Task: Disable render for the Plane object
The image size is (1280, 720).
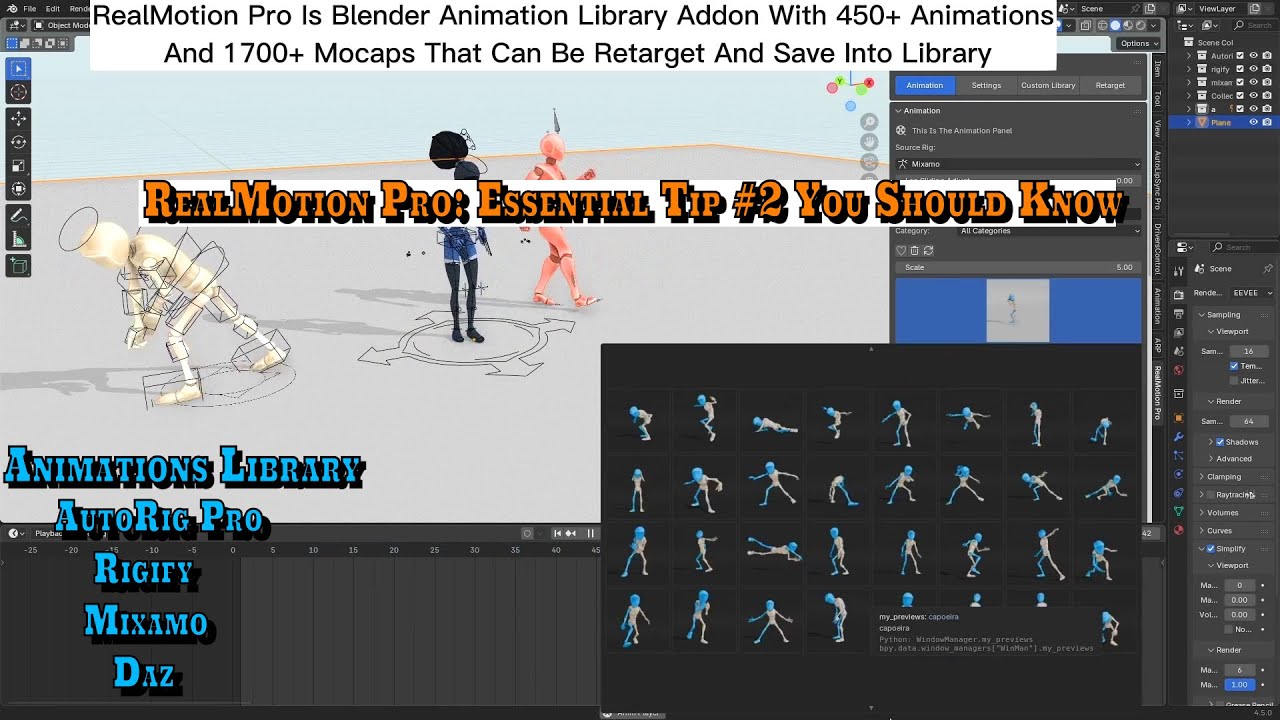Action: [x=1267, y=122]
